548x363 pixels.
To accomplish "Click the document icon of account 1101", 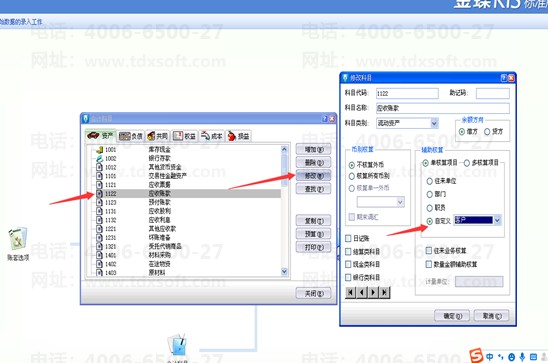I will (99, 176).
